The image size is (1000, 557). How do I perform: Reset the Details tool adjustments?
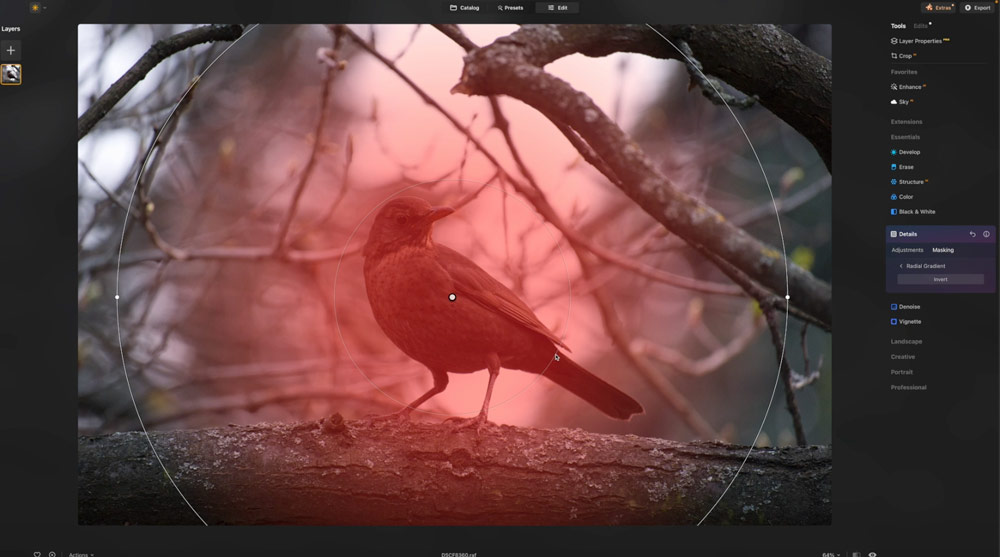(x=973, y=234)
